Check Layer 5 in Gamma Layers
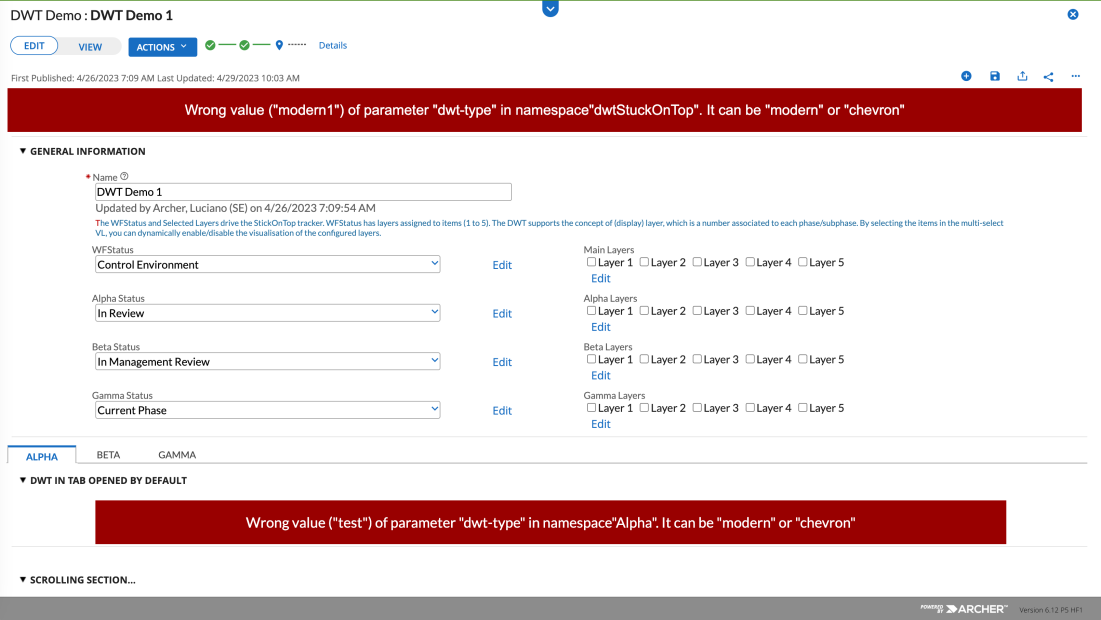 (803, 407)
